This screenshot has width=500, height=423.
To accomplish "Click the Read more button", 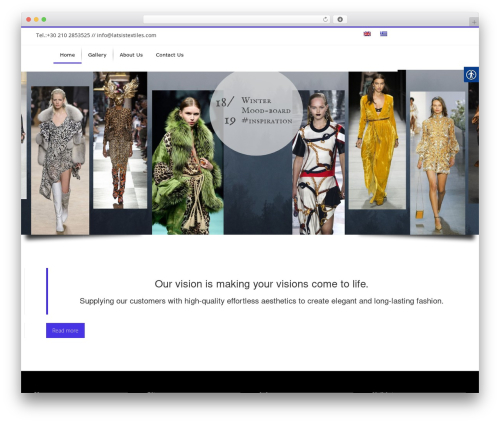I will (65, 330).
